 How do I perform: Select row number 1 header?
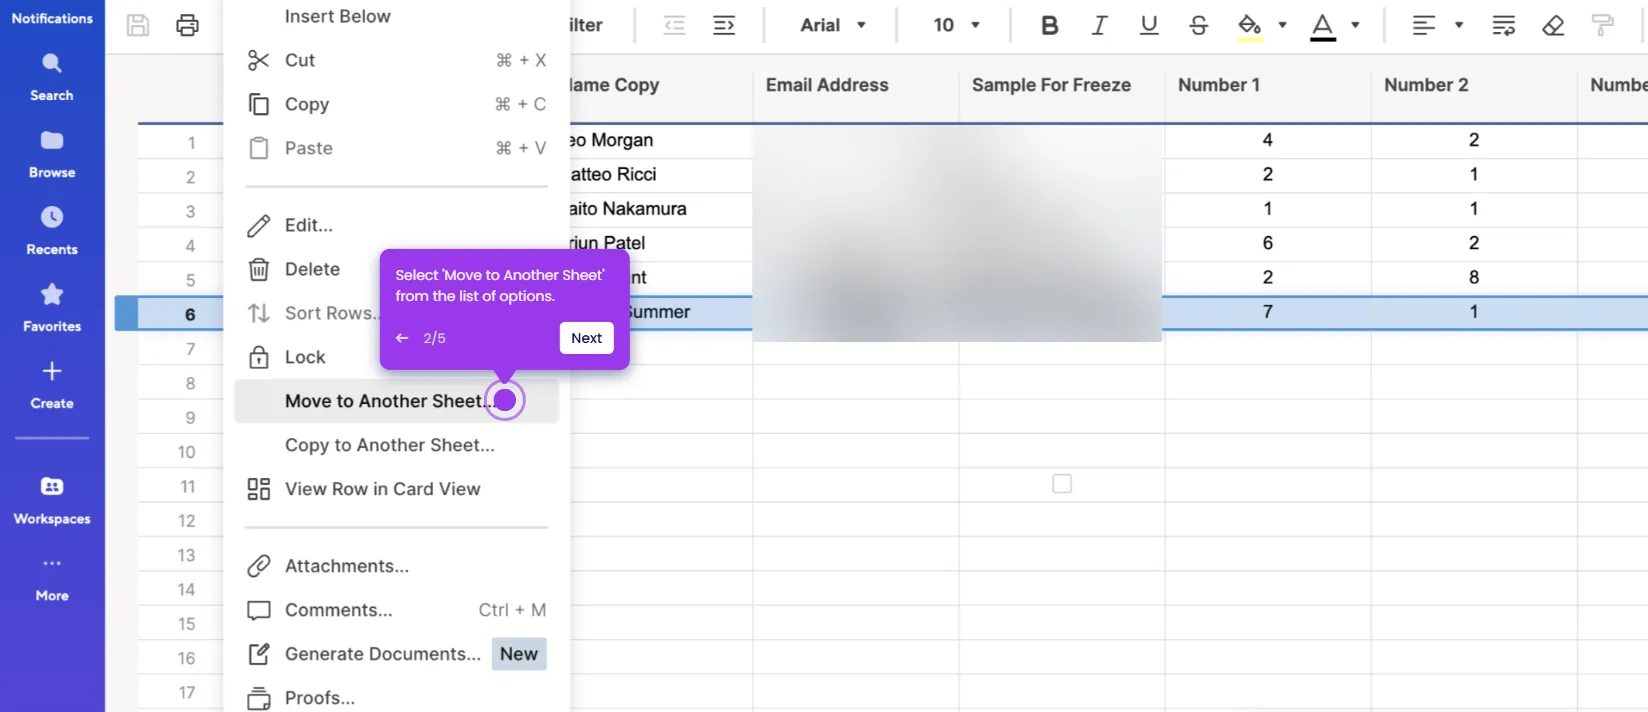(x=180, y=142)
